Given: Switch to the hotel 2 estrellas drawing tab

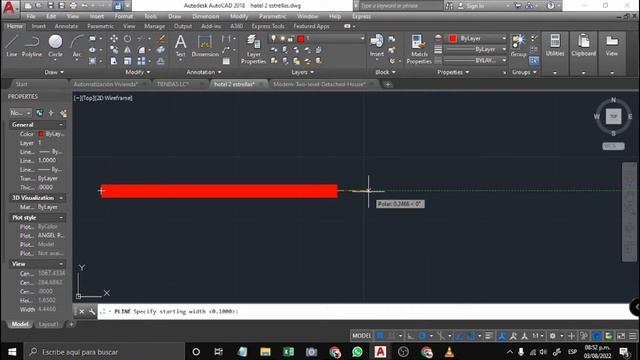Looking at the screenshot, I should point(234,84).
